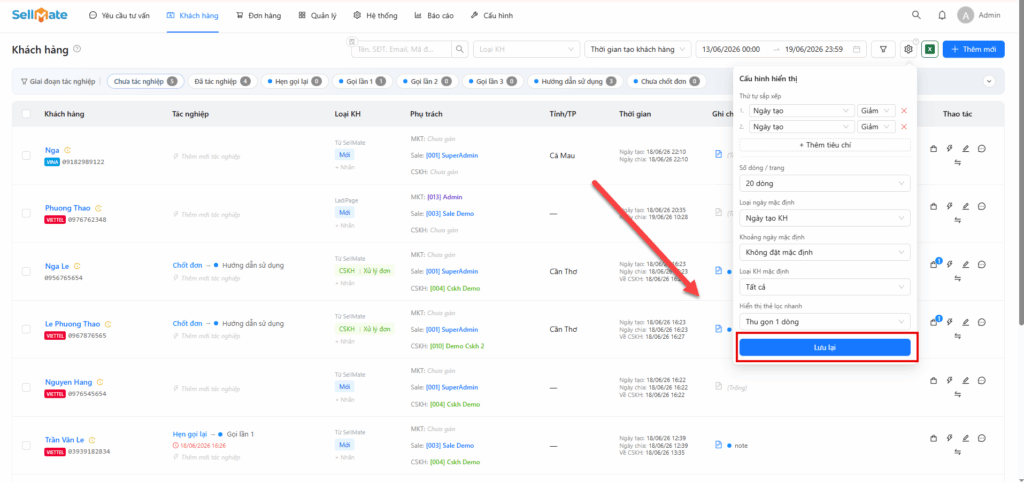1024x483 pixels.
Task: Select the Hẹn gọi lại filter chip
Action: [294, 82]
